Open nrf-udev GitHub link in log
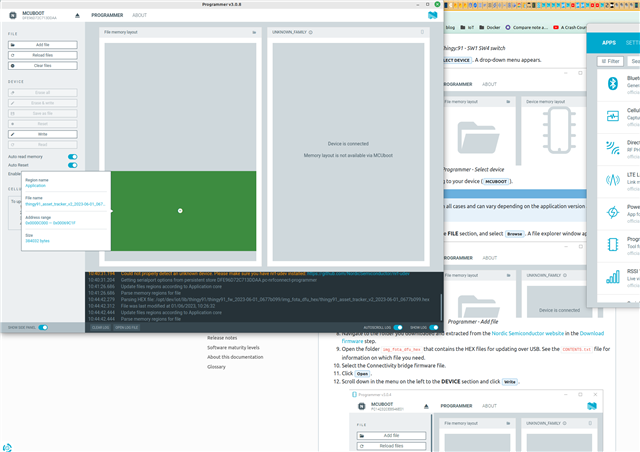640x452 pixels. 358,274
